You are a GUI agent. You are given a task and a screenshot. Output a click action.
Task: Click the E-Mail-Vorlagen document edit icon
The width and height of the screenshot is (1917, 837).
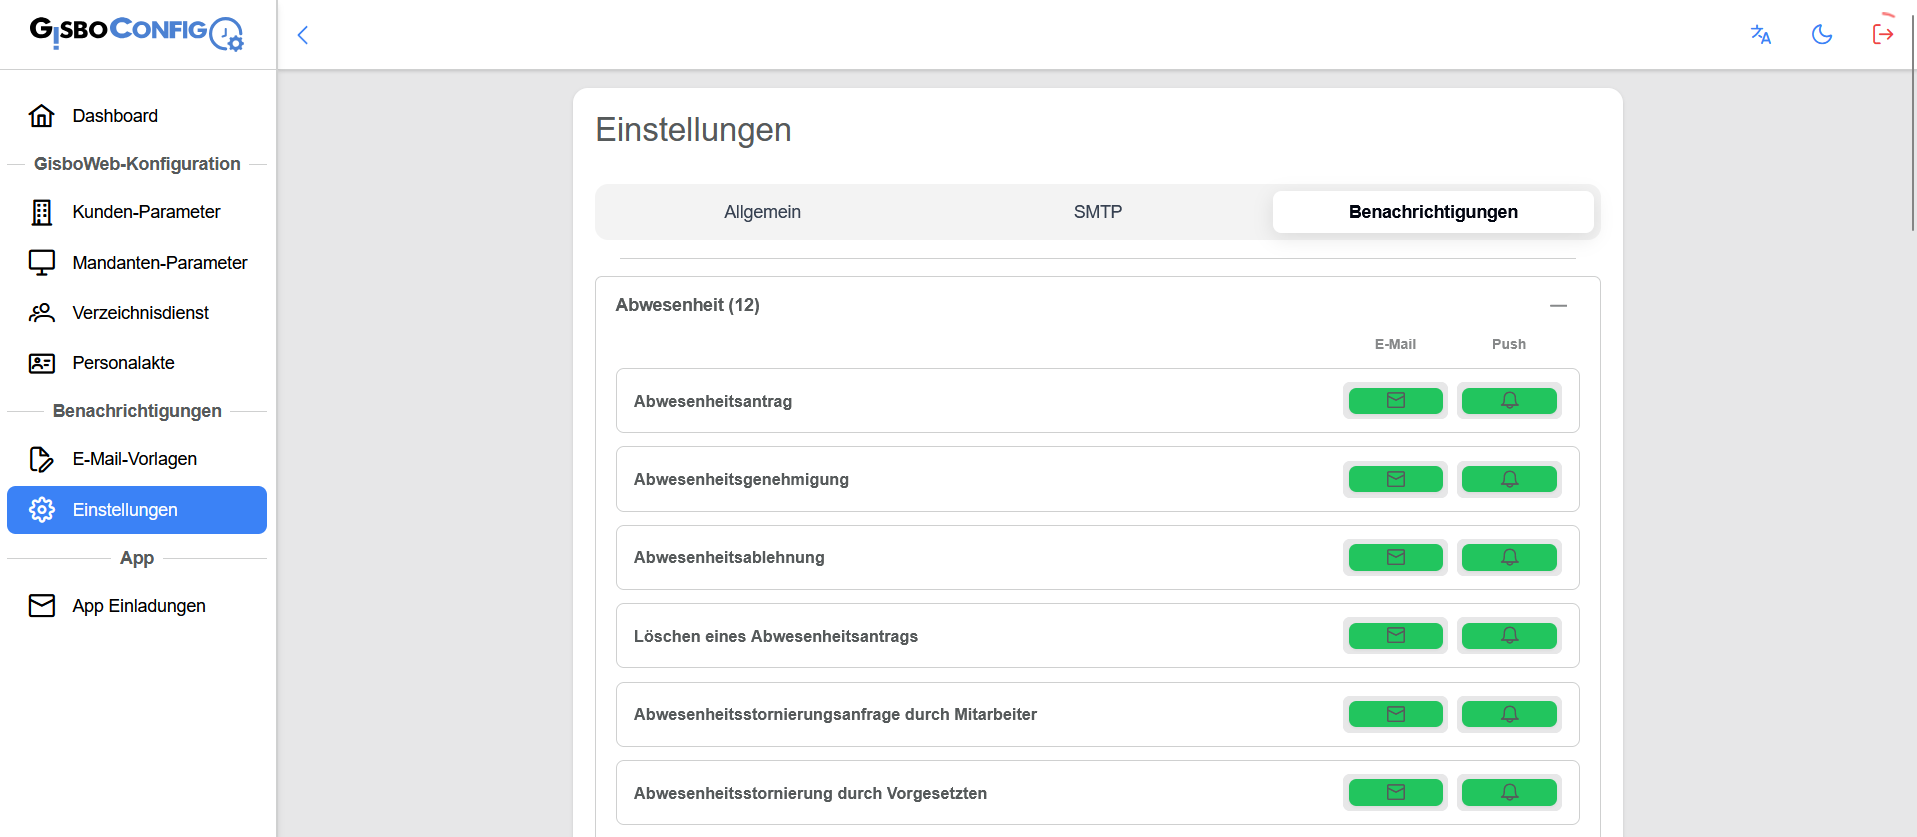pos(42,459)
